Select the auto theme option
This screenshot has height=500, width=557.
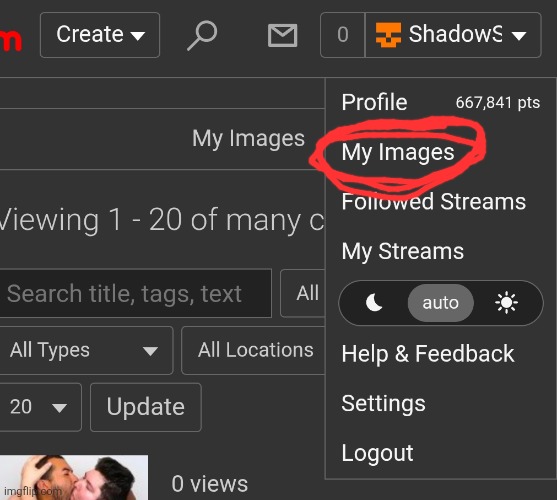[x=440, y=303]
